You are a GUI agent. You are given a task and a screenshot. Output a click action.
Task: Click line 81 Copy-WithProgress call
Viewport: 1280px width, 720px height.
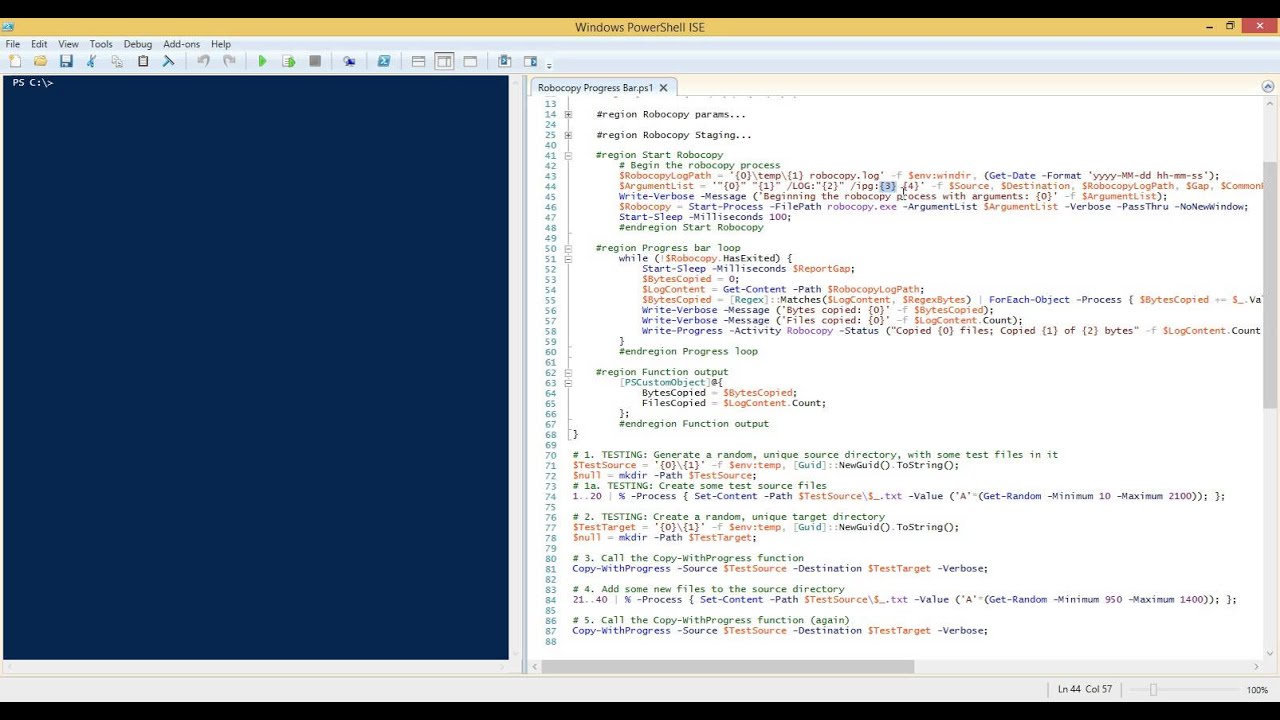(x=780, y=569)
